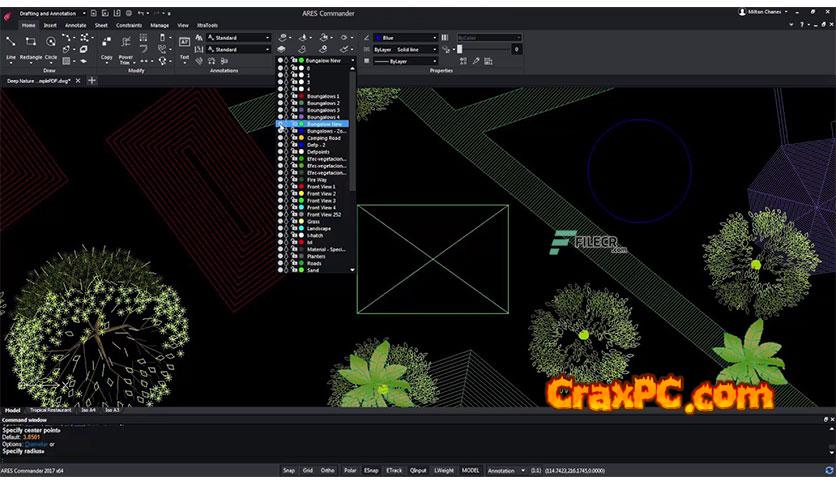
Task: Activate the Power Trim tool
Action: coord(126,46)
